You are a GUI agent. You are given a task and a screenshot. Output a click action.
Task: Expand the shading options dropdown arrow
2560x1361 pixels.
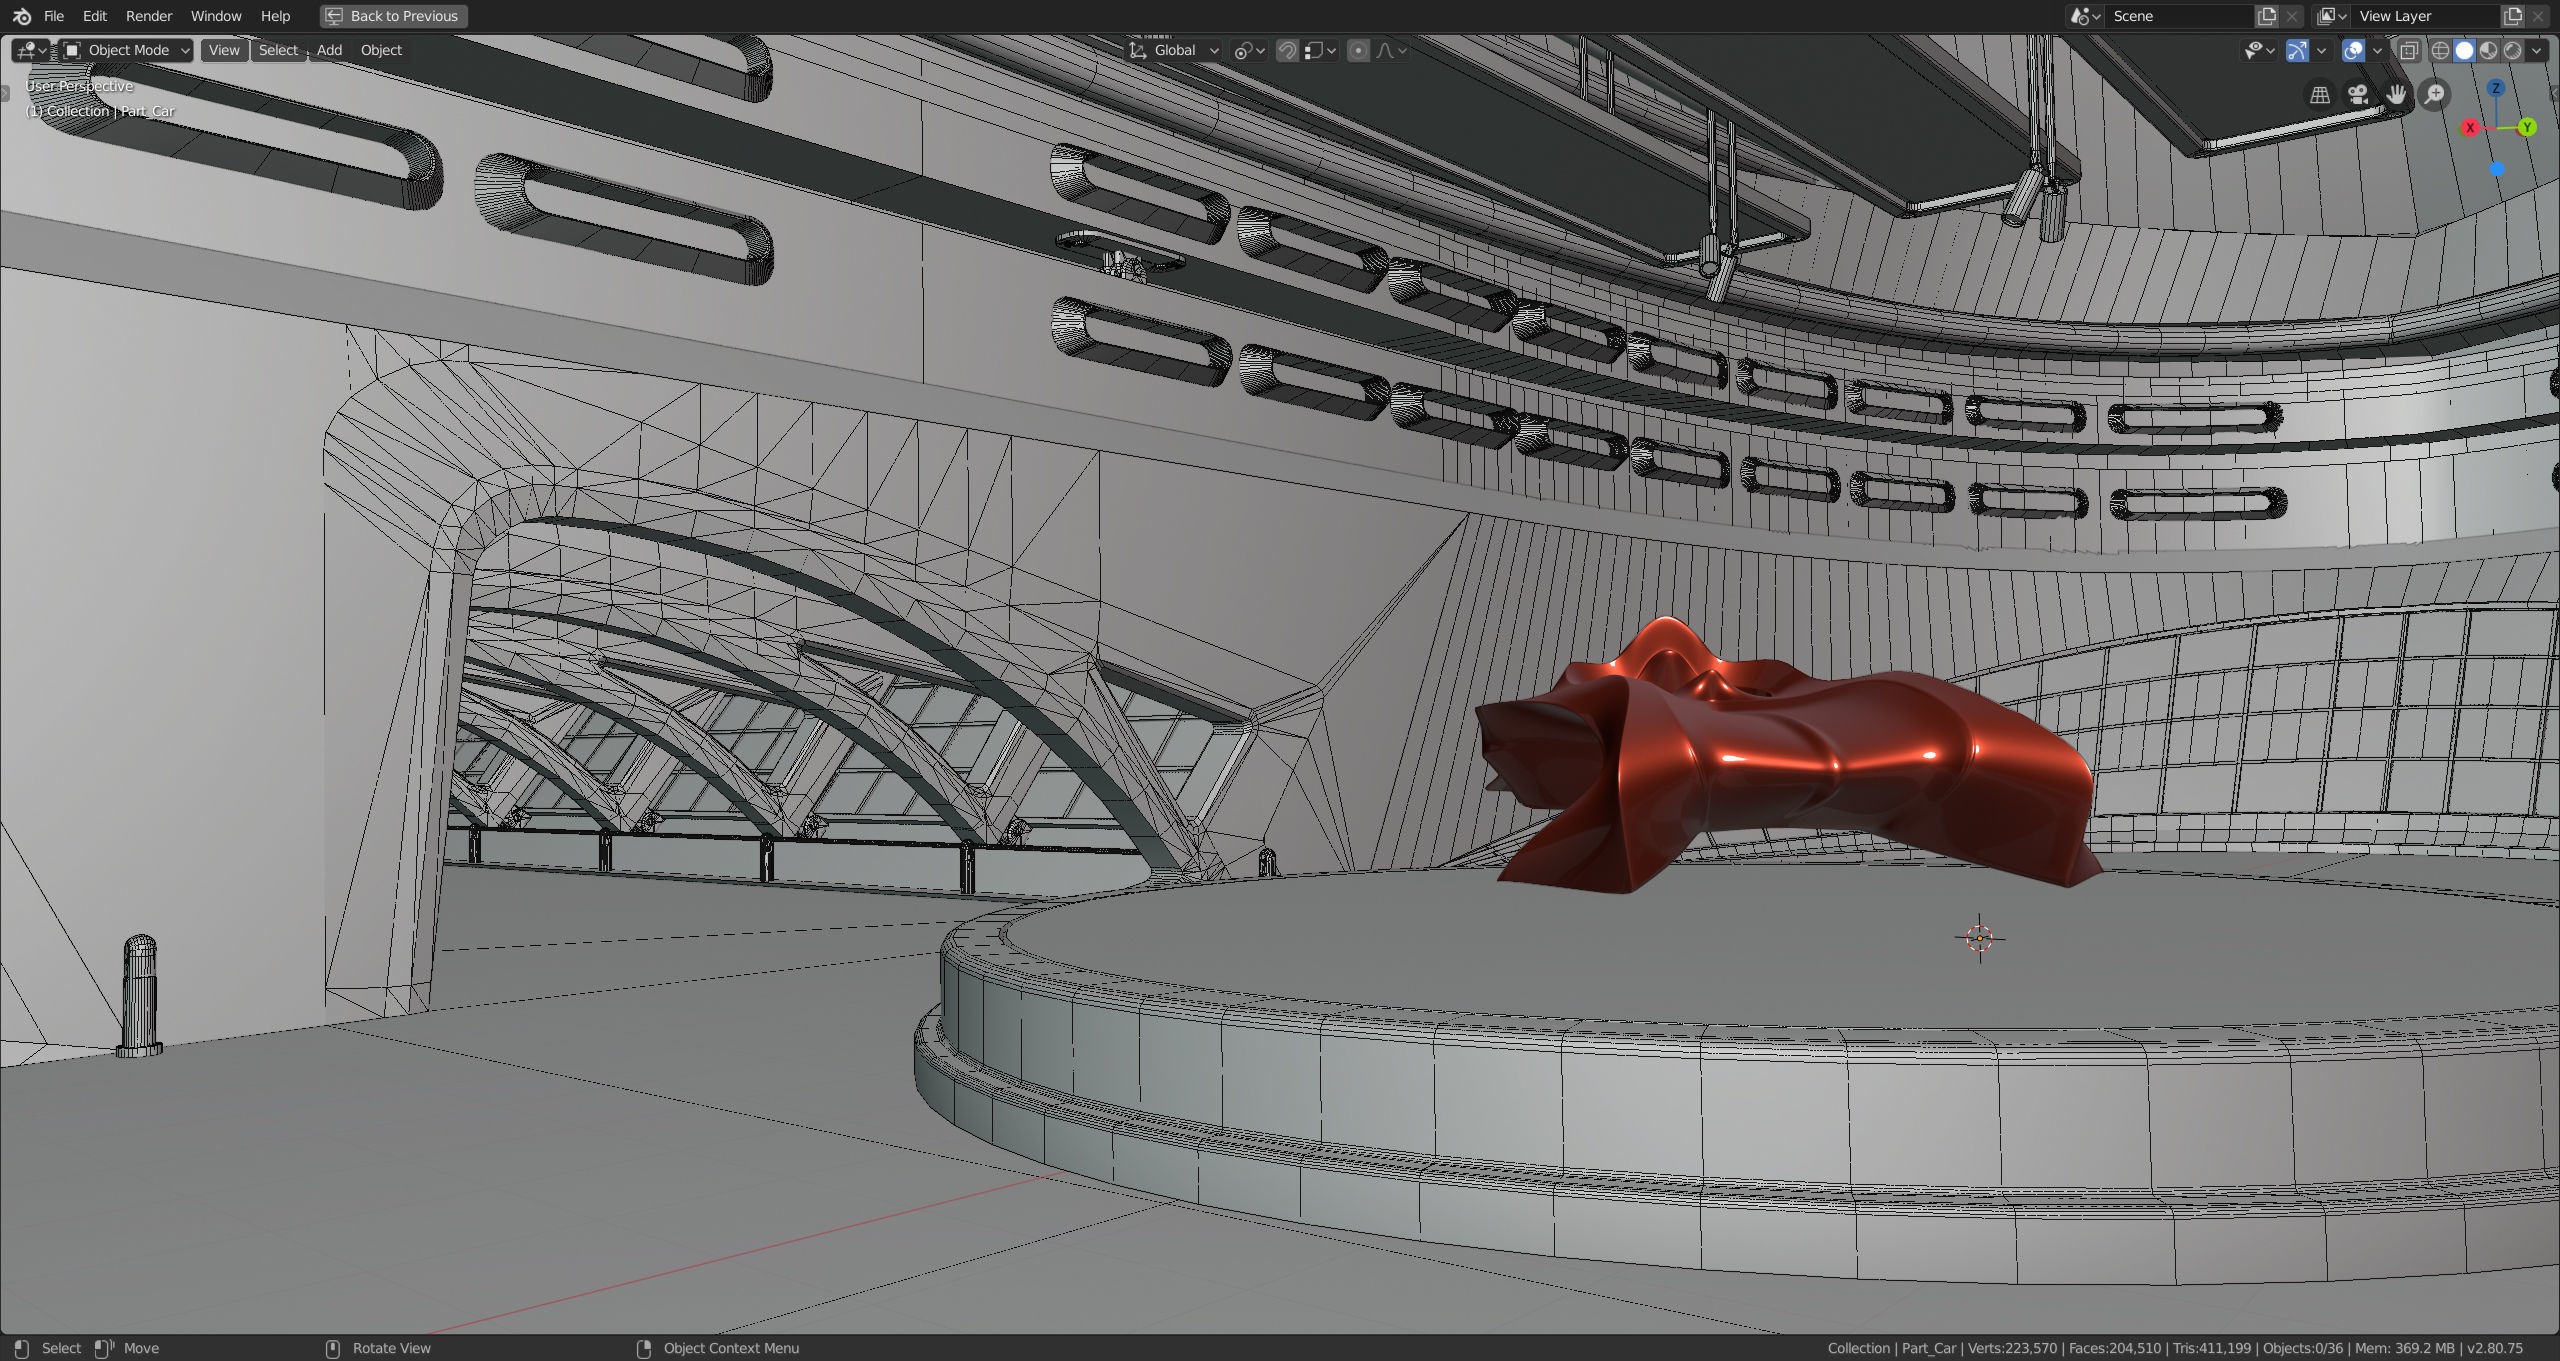coord(2537,50)
